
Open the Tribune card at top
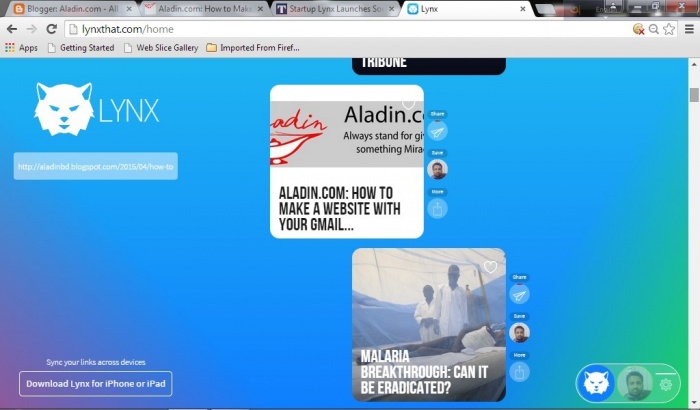click(x=429, y=66)
